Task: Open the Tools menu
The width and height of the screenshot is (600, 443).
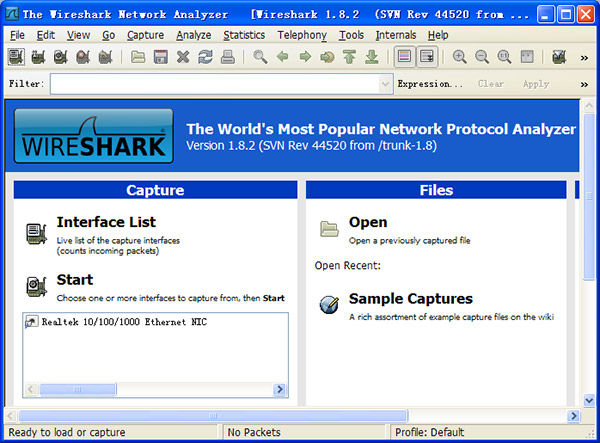Action: coord(351,35)
